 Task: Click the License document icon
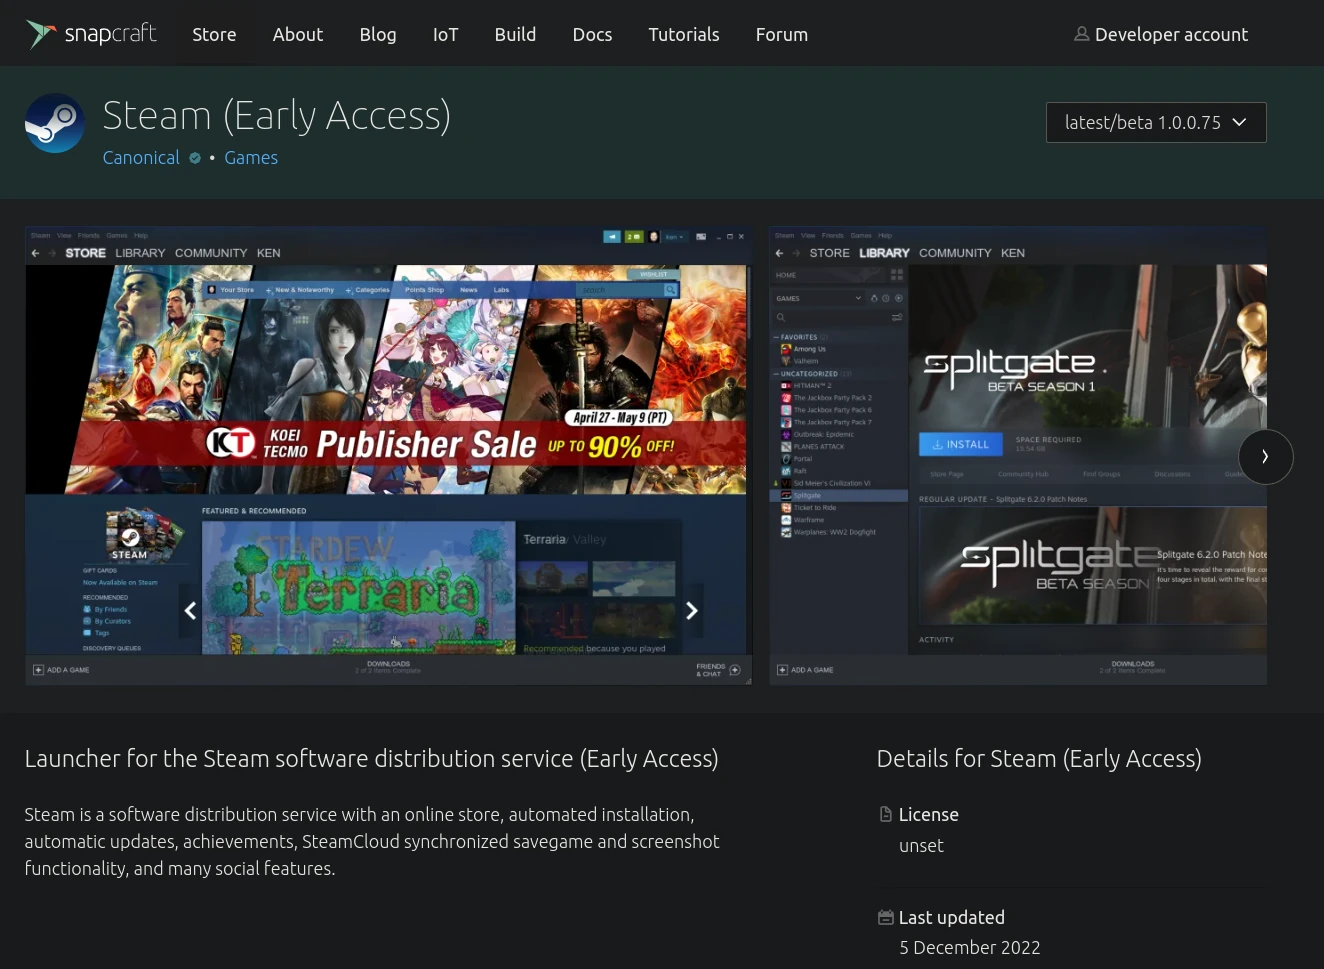pos(885,814)
